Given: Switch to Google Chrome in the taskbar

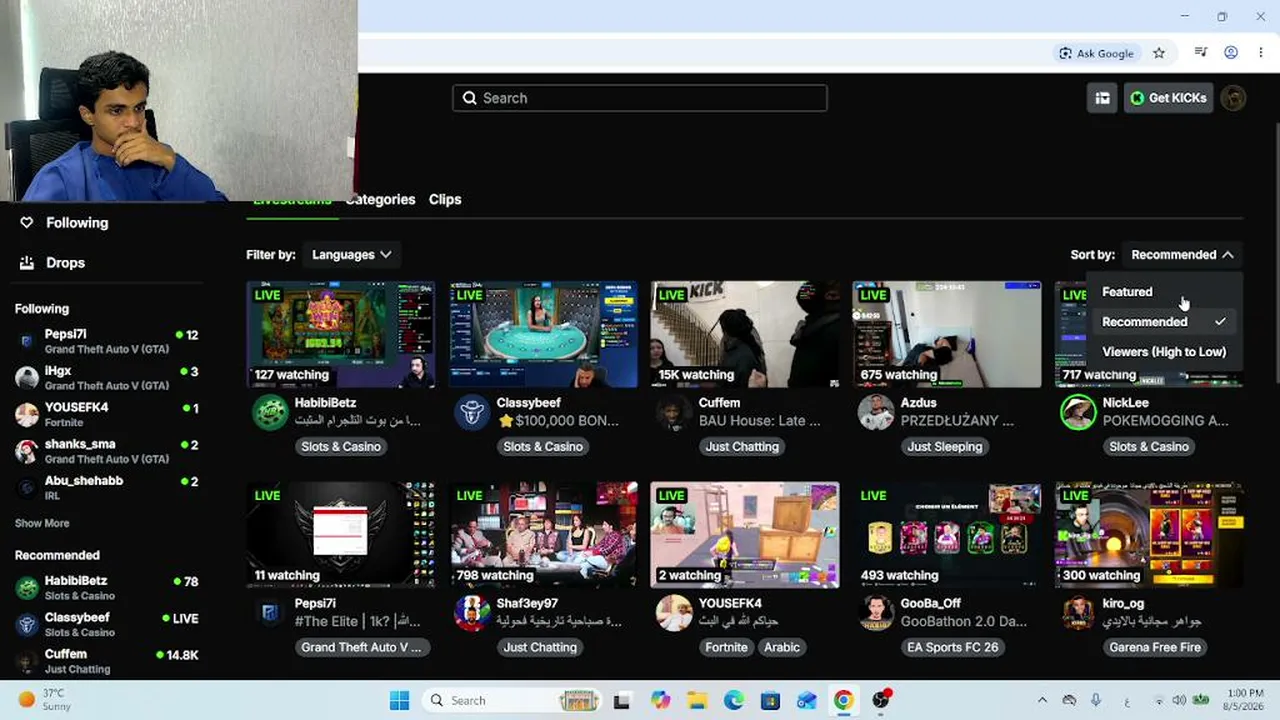Looking at the screenshot, I should click(x=844, y=700).
